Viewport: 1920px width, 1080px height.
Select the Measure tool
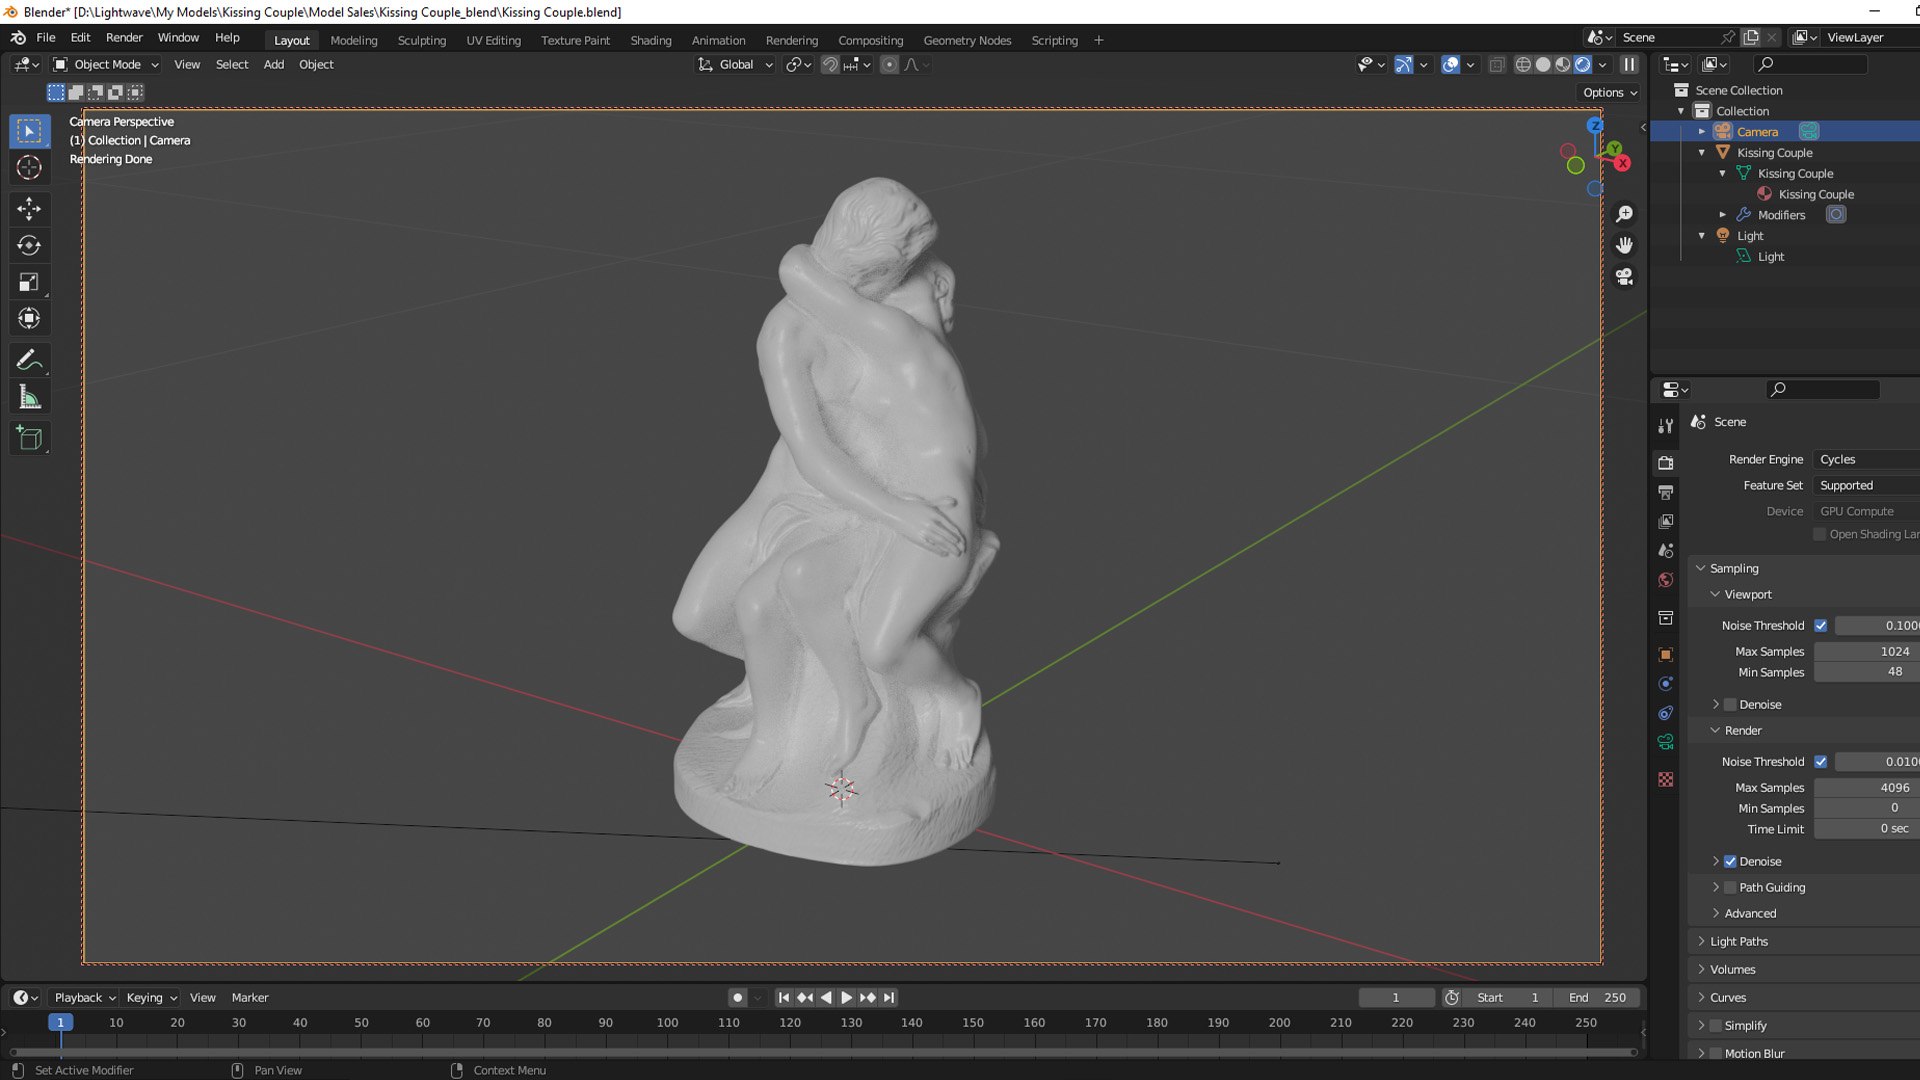(29, 398)
